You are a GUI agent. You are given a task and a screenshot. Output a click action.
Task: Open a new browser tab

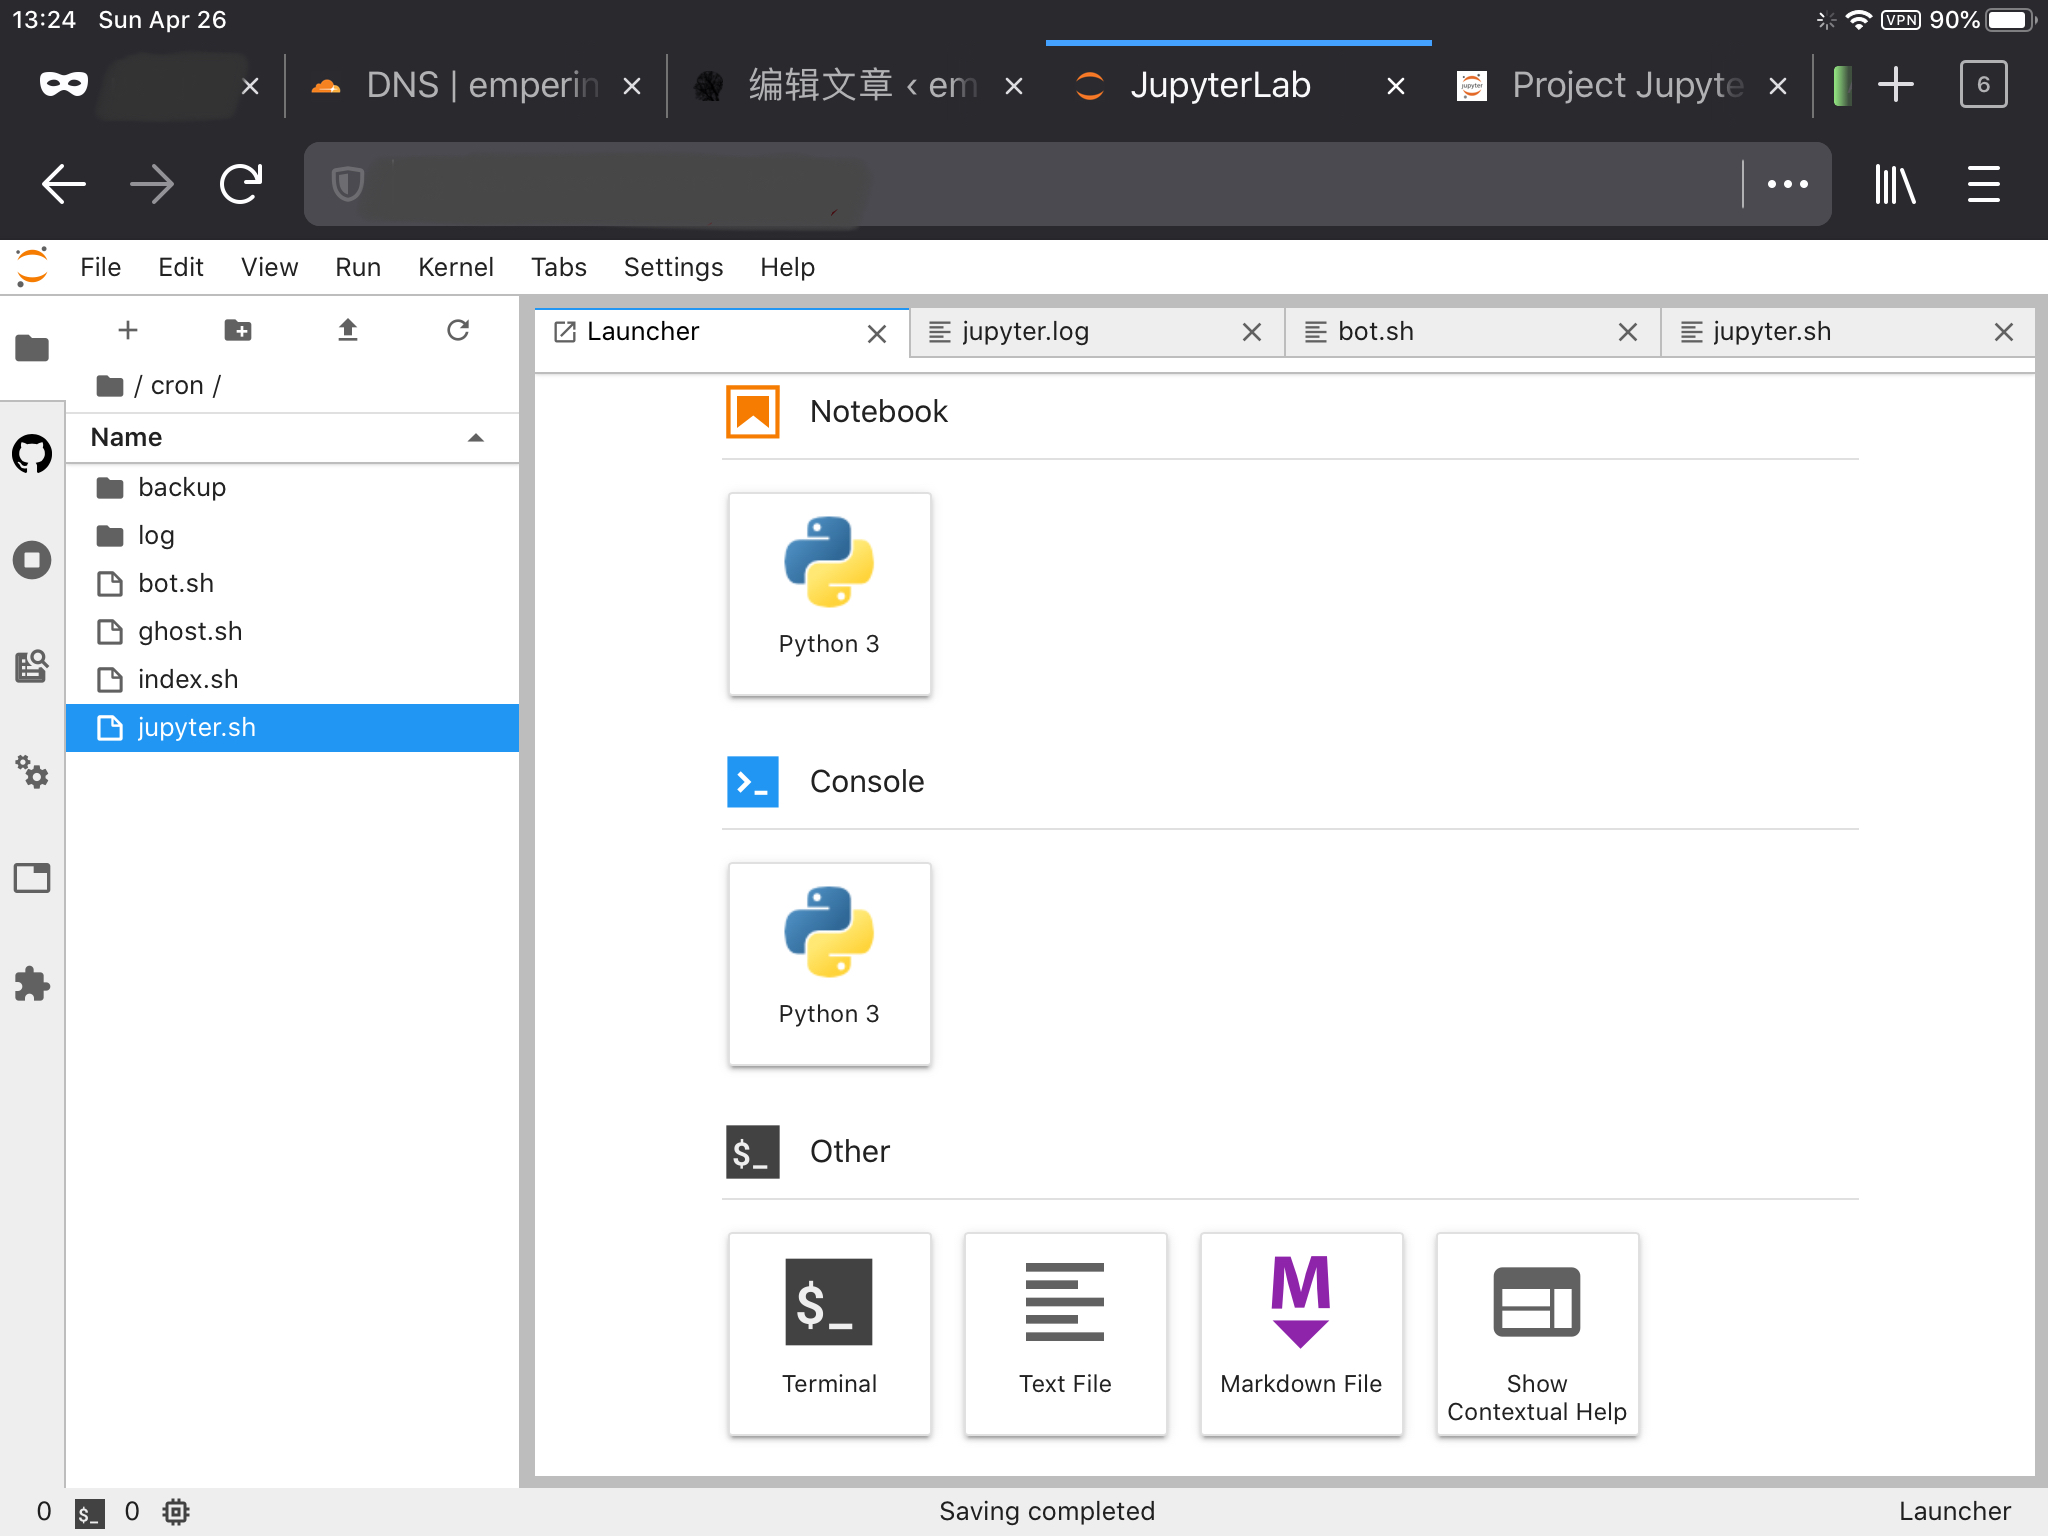(x=1895, y=85)
